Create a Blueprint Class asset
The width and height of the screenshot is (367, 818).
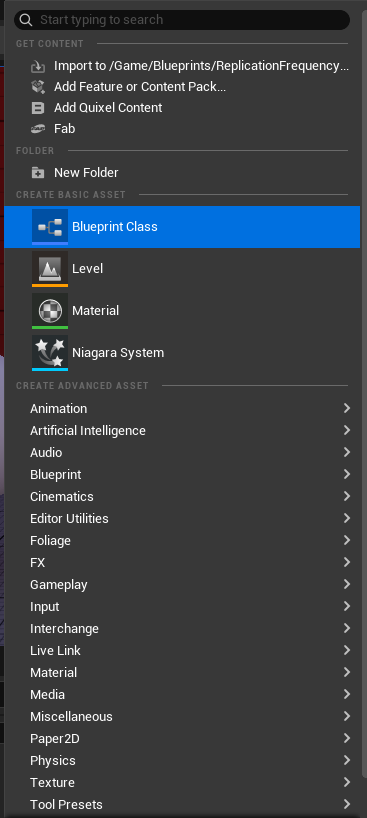pyautogui.click(x=182, y=227)
